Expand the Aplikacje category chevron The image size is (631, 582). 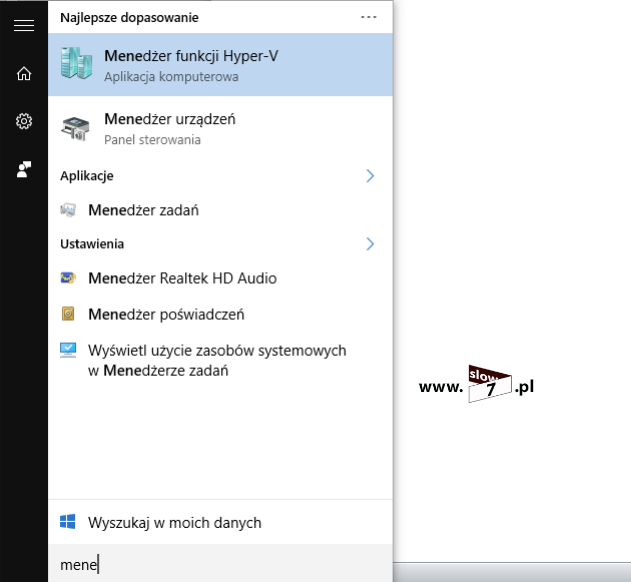[370, 175]
